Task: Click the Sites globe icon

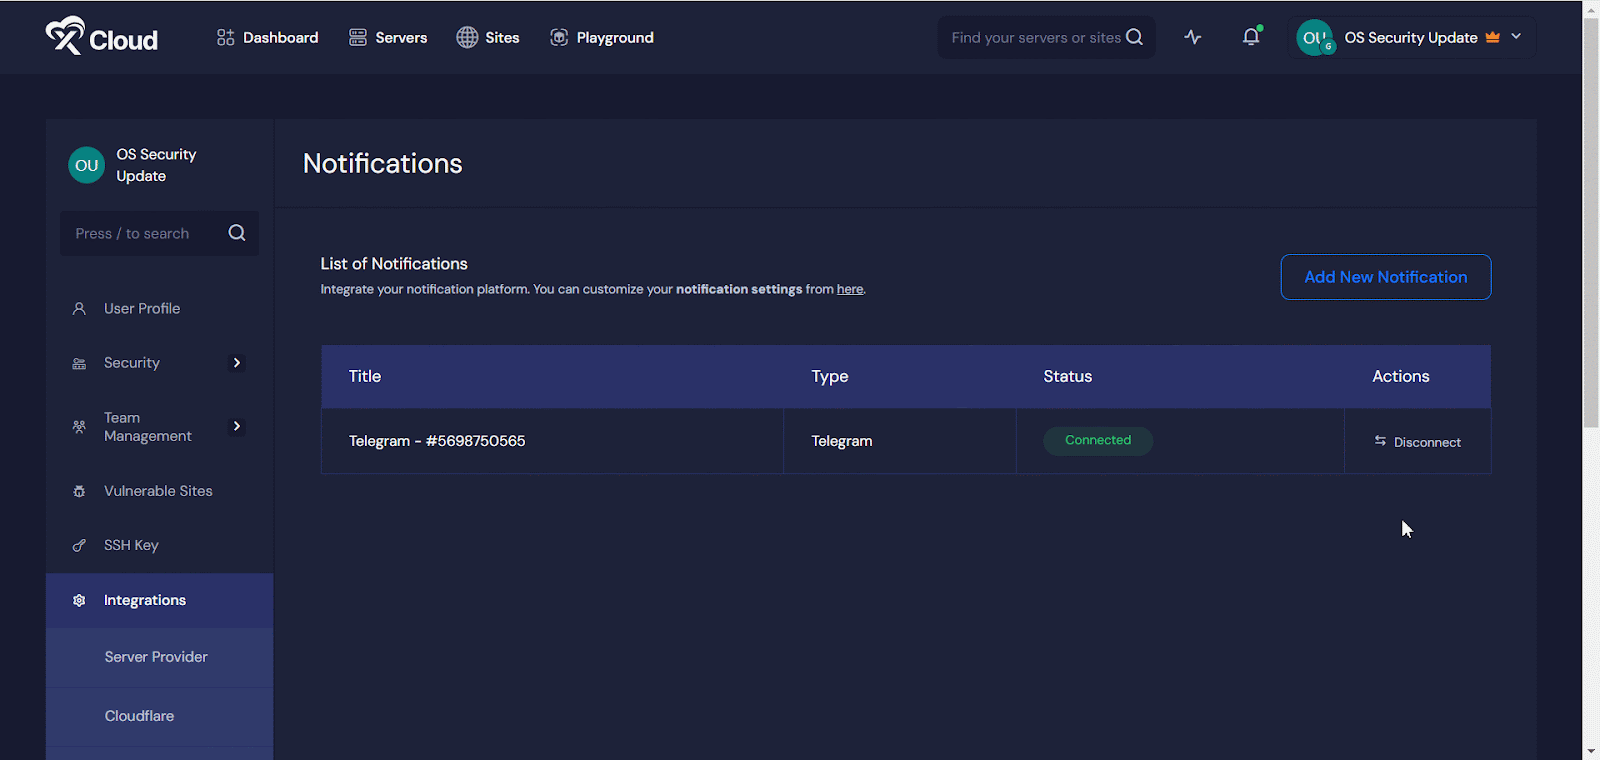Action: pyautogui.click(x=467, y=37)
